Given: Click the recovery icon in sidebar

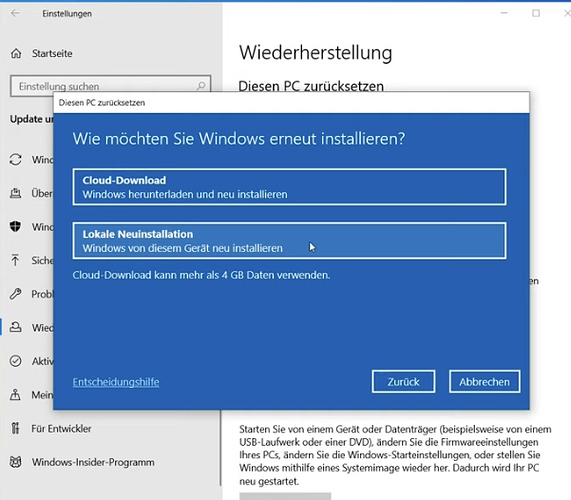Looking at the screenshot, I should coord(15,327).
